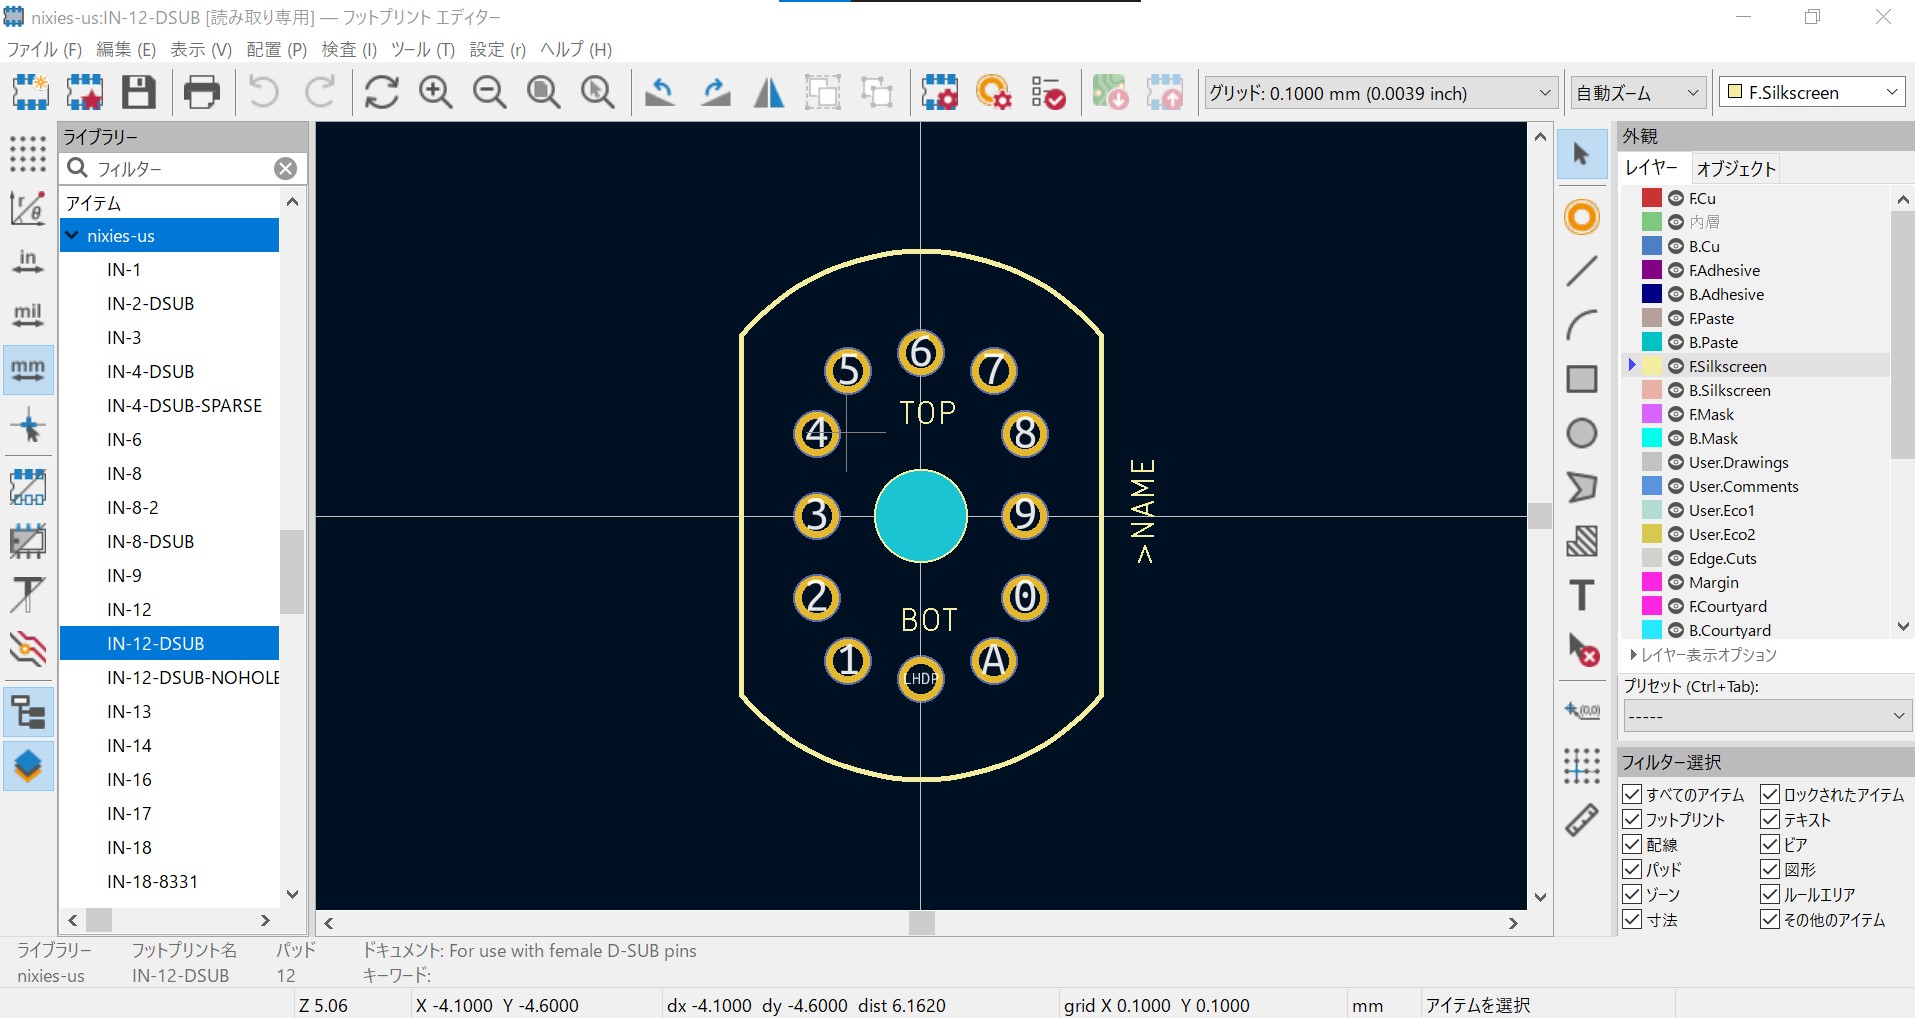
Task: Click the library フィルター search field
Action: 182,168
